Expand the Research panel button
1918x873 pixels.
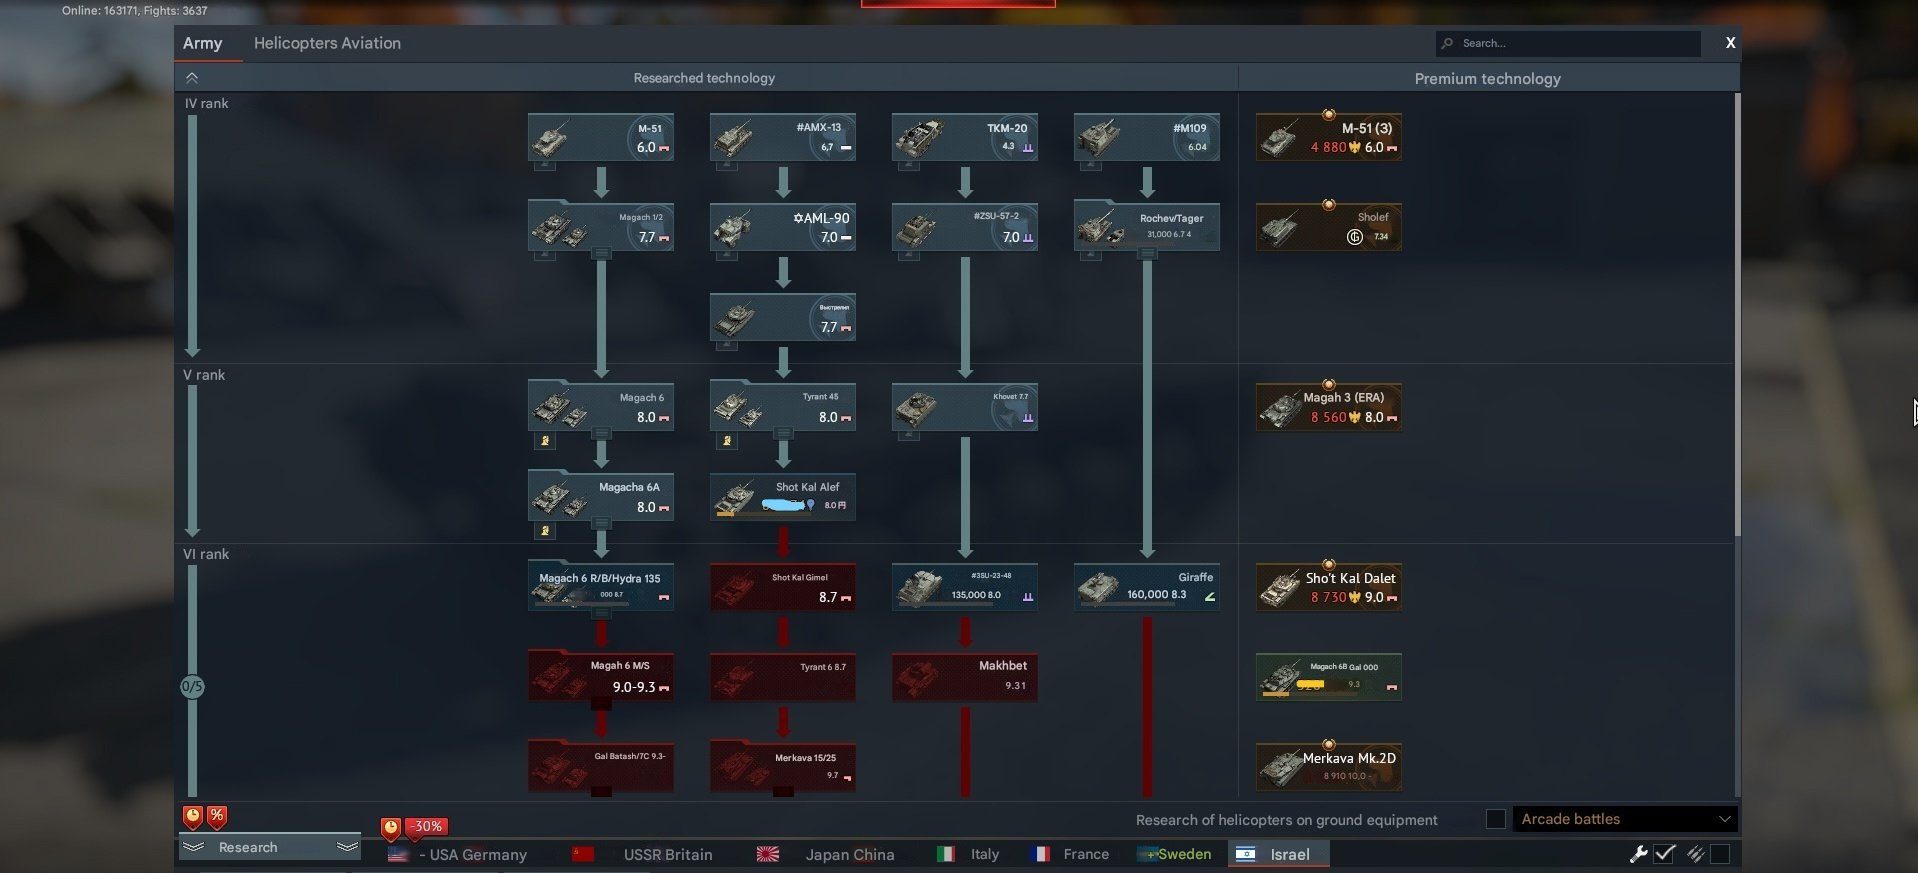coord(270,847)
